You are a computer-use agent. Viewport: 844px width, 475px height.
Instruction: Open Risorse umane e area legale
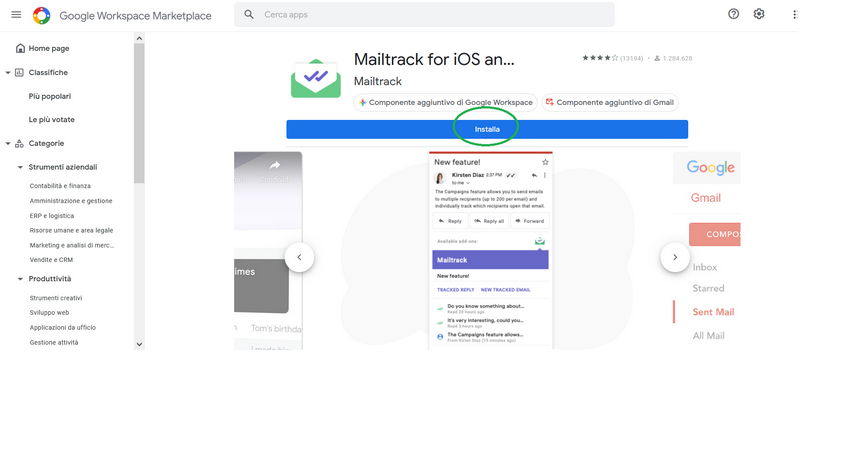pyautogui.click(x=71, y=230)
